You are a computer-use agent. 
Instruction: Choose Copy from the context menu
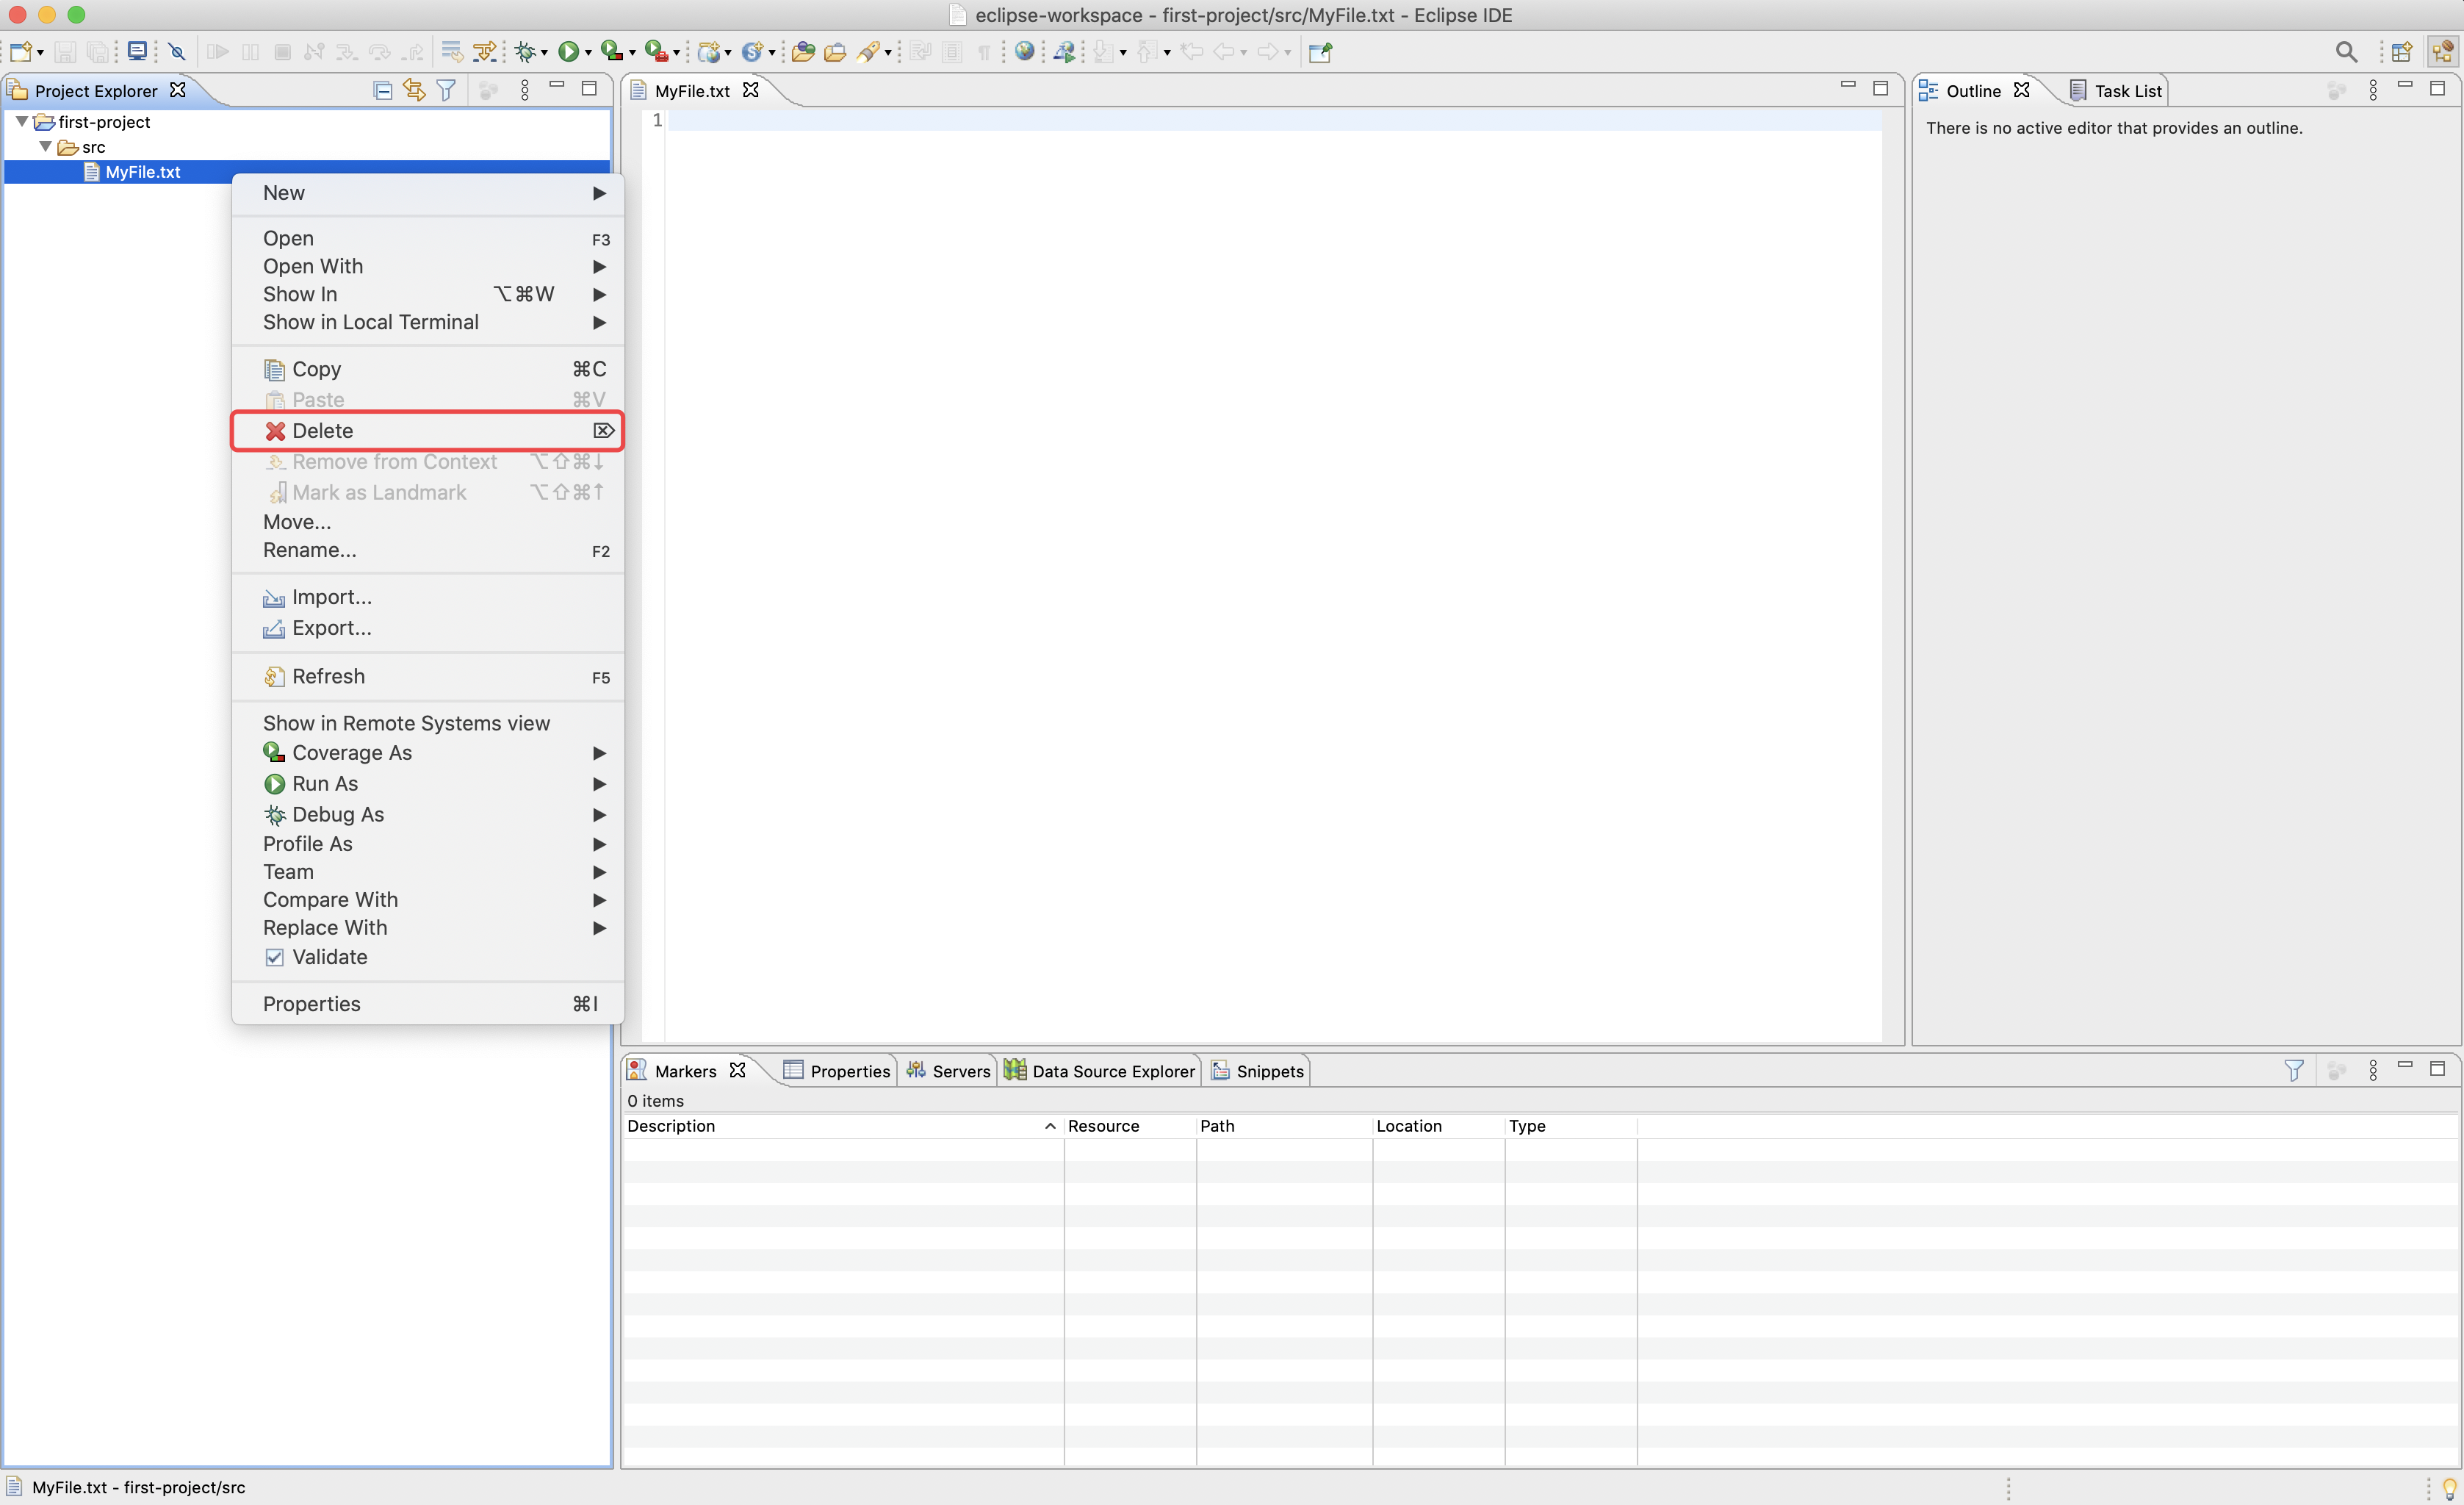point(428,369)
